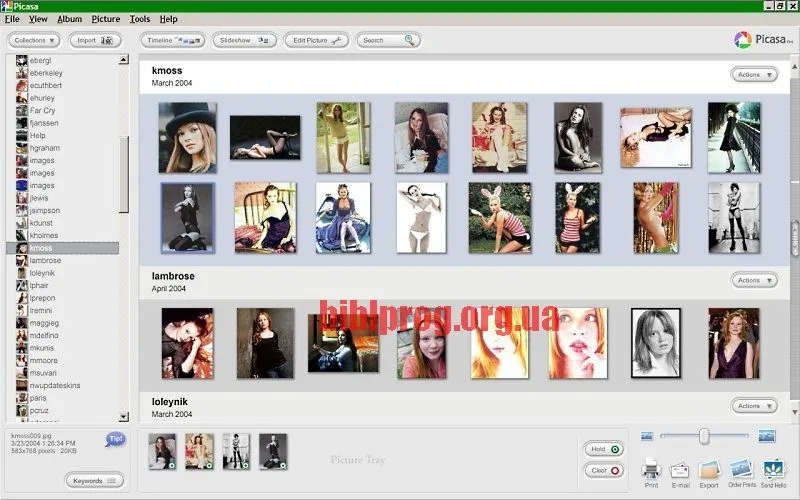Click the Export icon
Viewport: 800px width, 500px height.
(x=709, y=469)
